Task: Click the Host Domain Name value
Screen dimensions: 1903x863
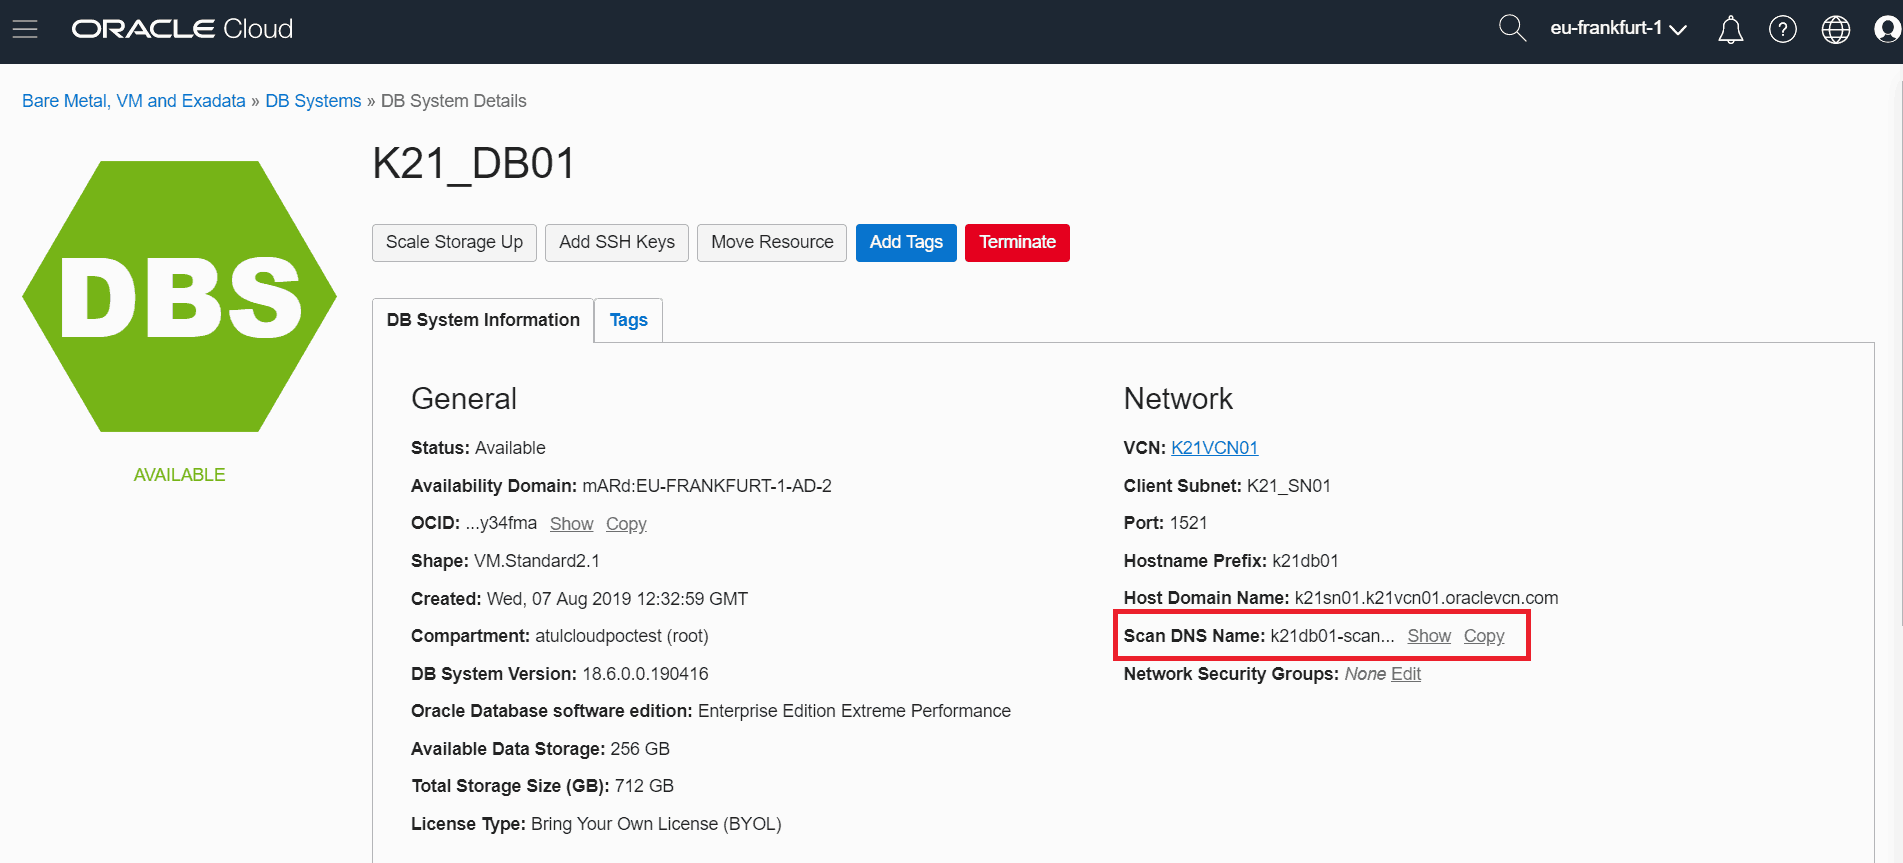Action: tap(1426, 598)
